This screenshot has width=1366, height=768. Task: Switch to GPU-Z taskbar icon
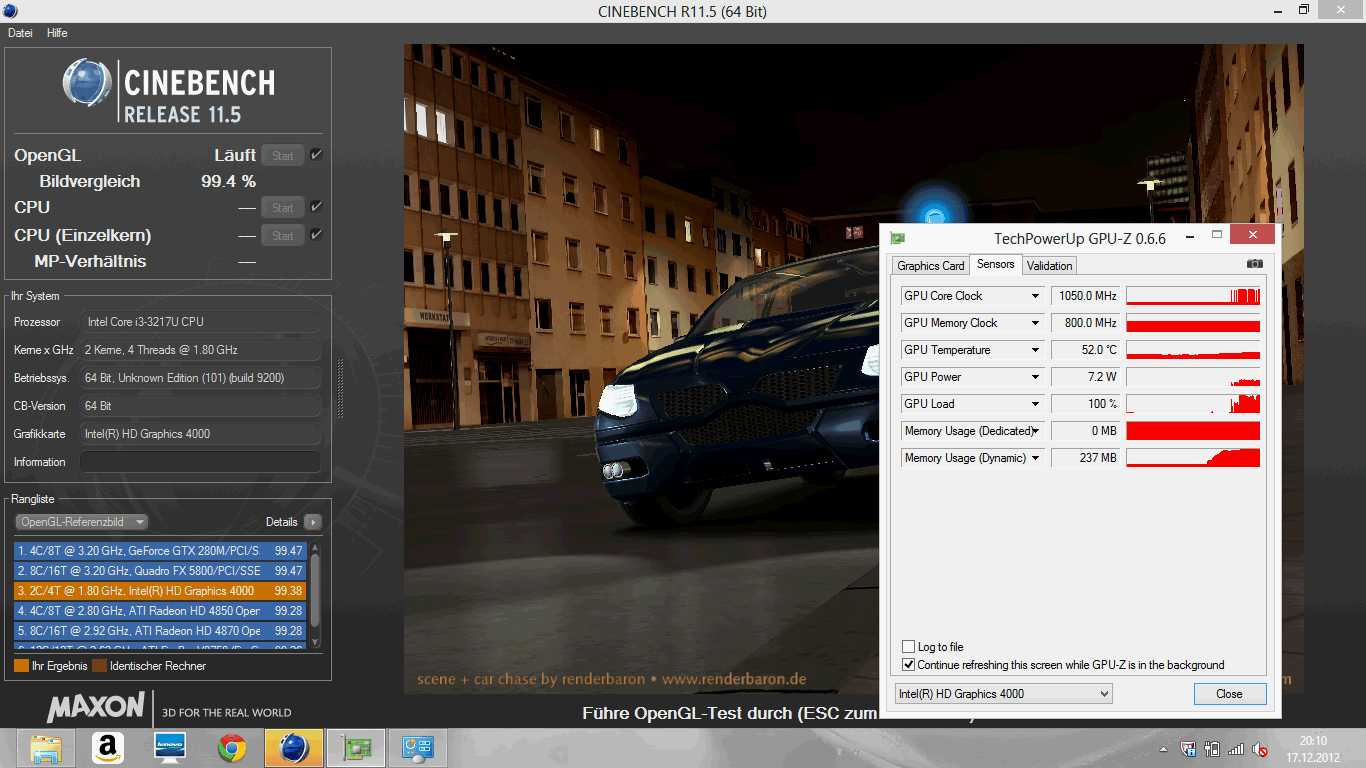(356, 747)
